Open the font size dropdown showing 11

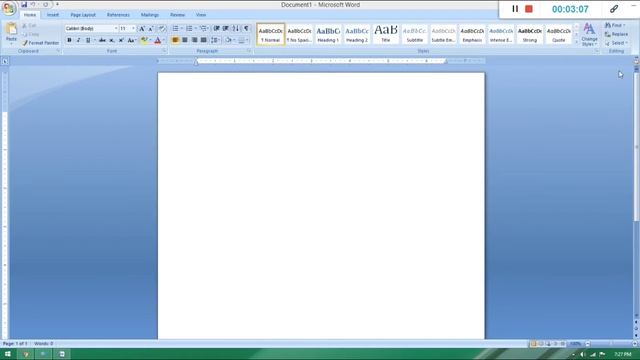coord(133,29)
